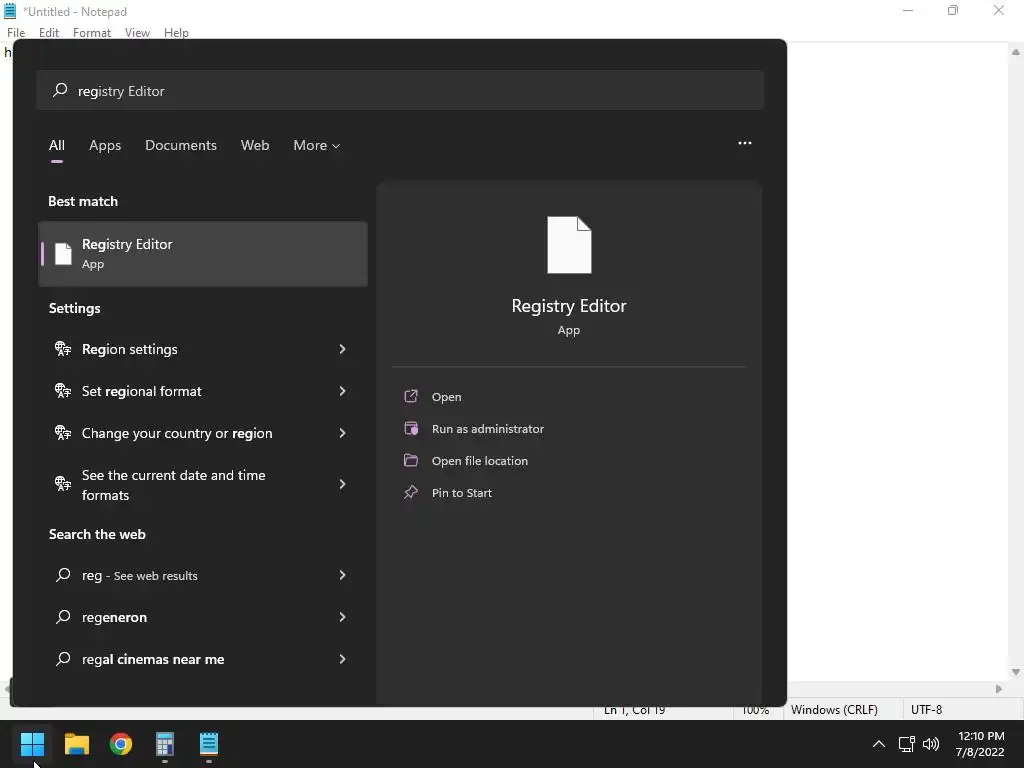
Task: Click the date and time formats icon
Action: click(63, 484)
